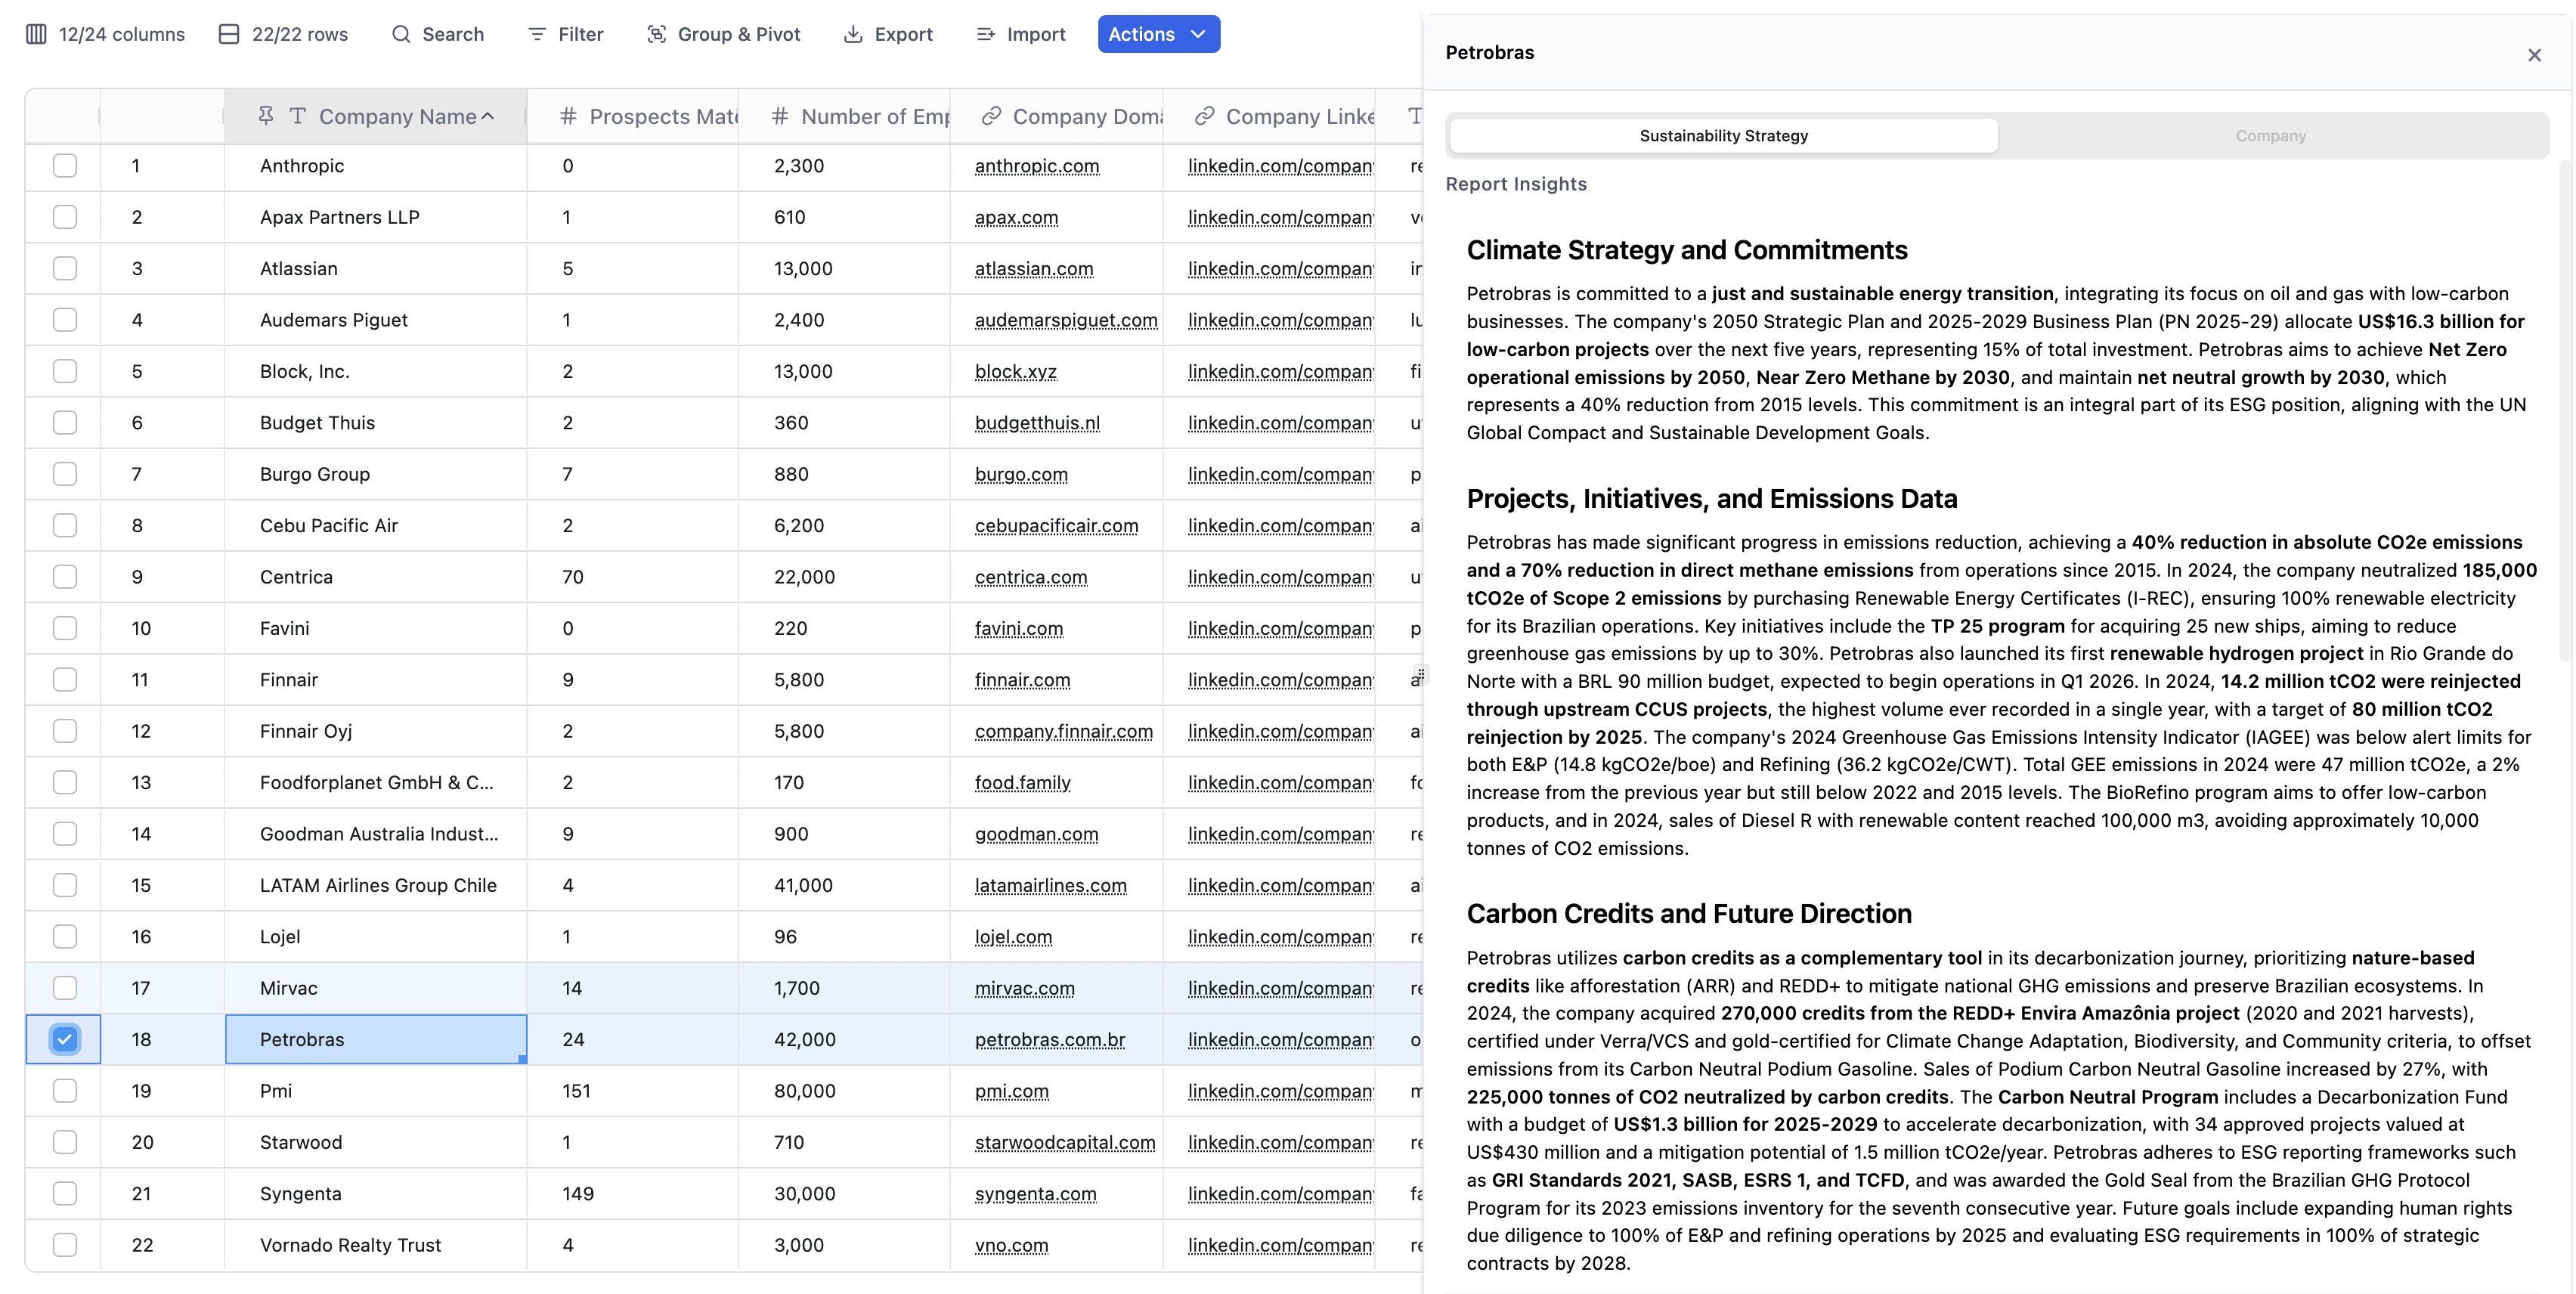
Task: Click the Centrica company name cell
Action: click(x=296, y=577)
